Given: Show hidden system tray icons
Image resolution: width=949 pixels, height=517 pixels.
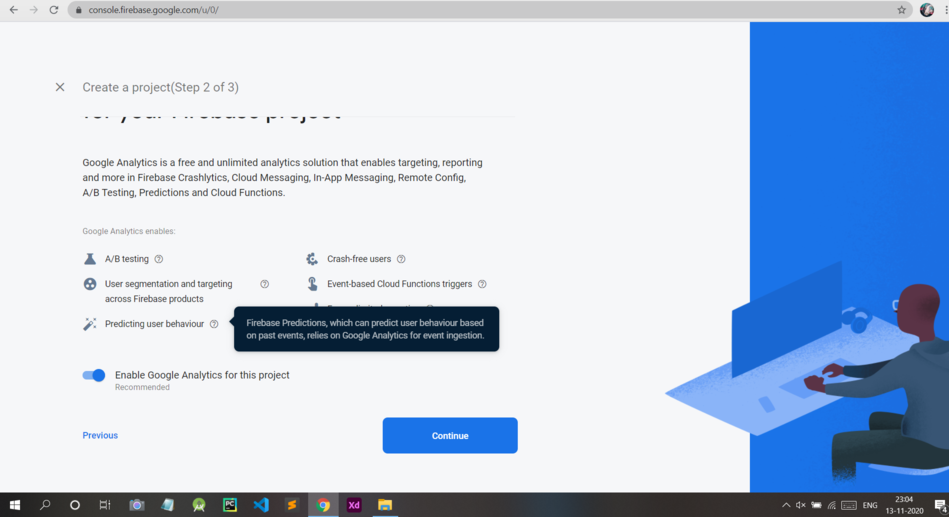Looking at the screenshot, I should point(786,505).
